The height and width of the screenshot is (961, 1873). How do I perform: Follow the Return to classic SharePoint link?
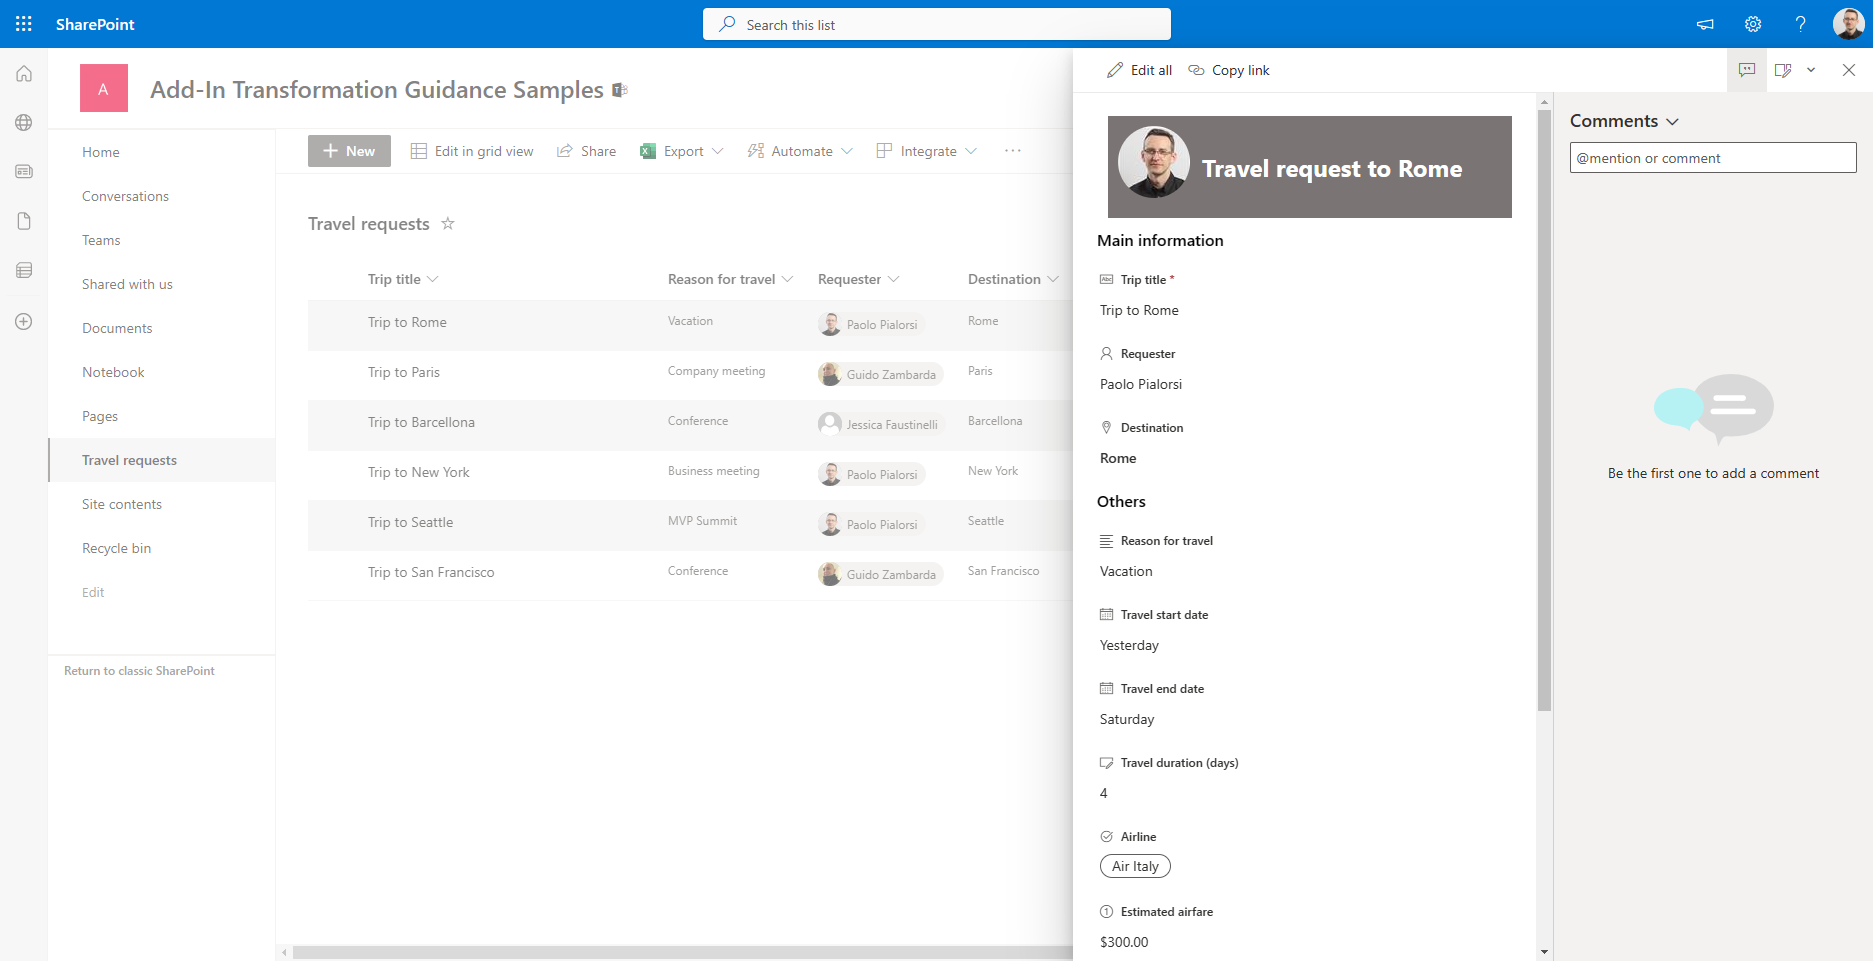pos(138,670)
